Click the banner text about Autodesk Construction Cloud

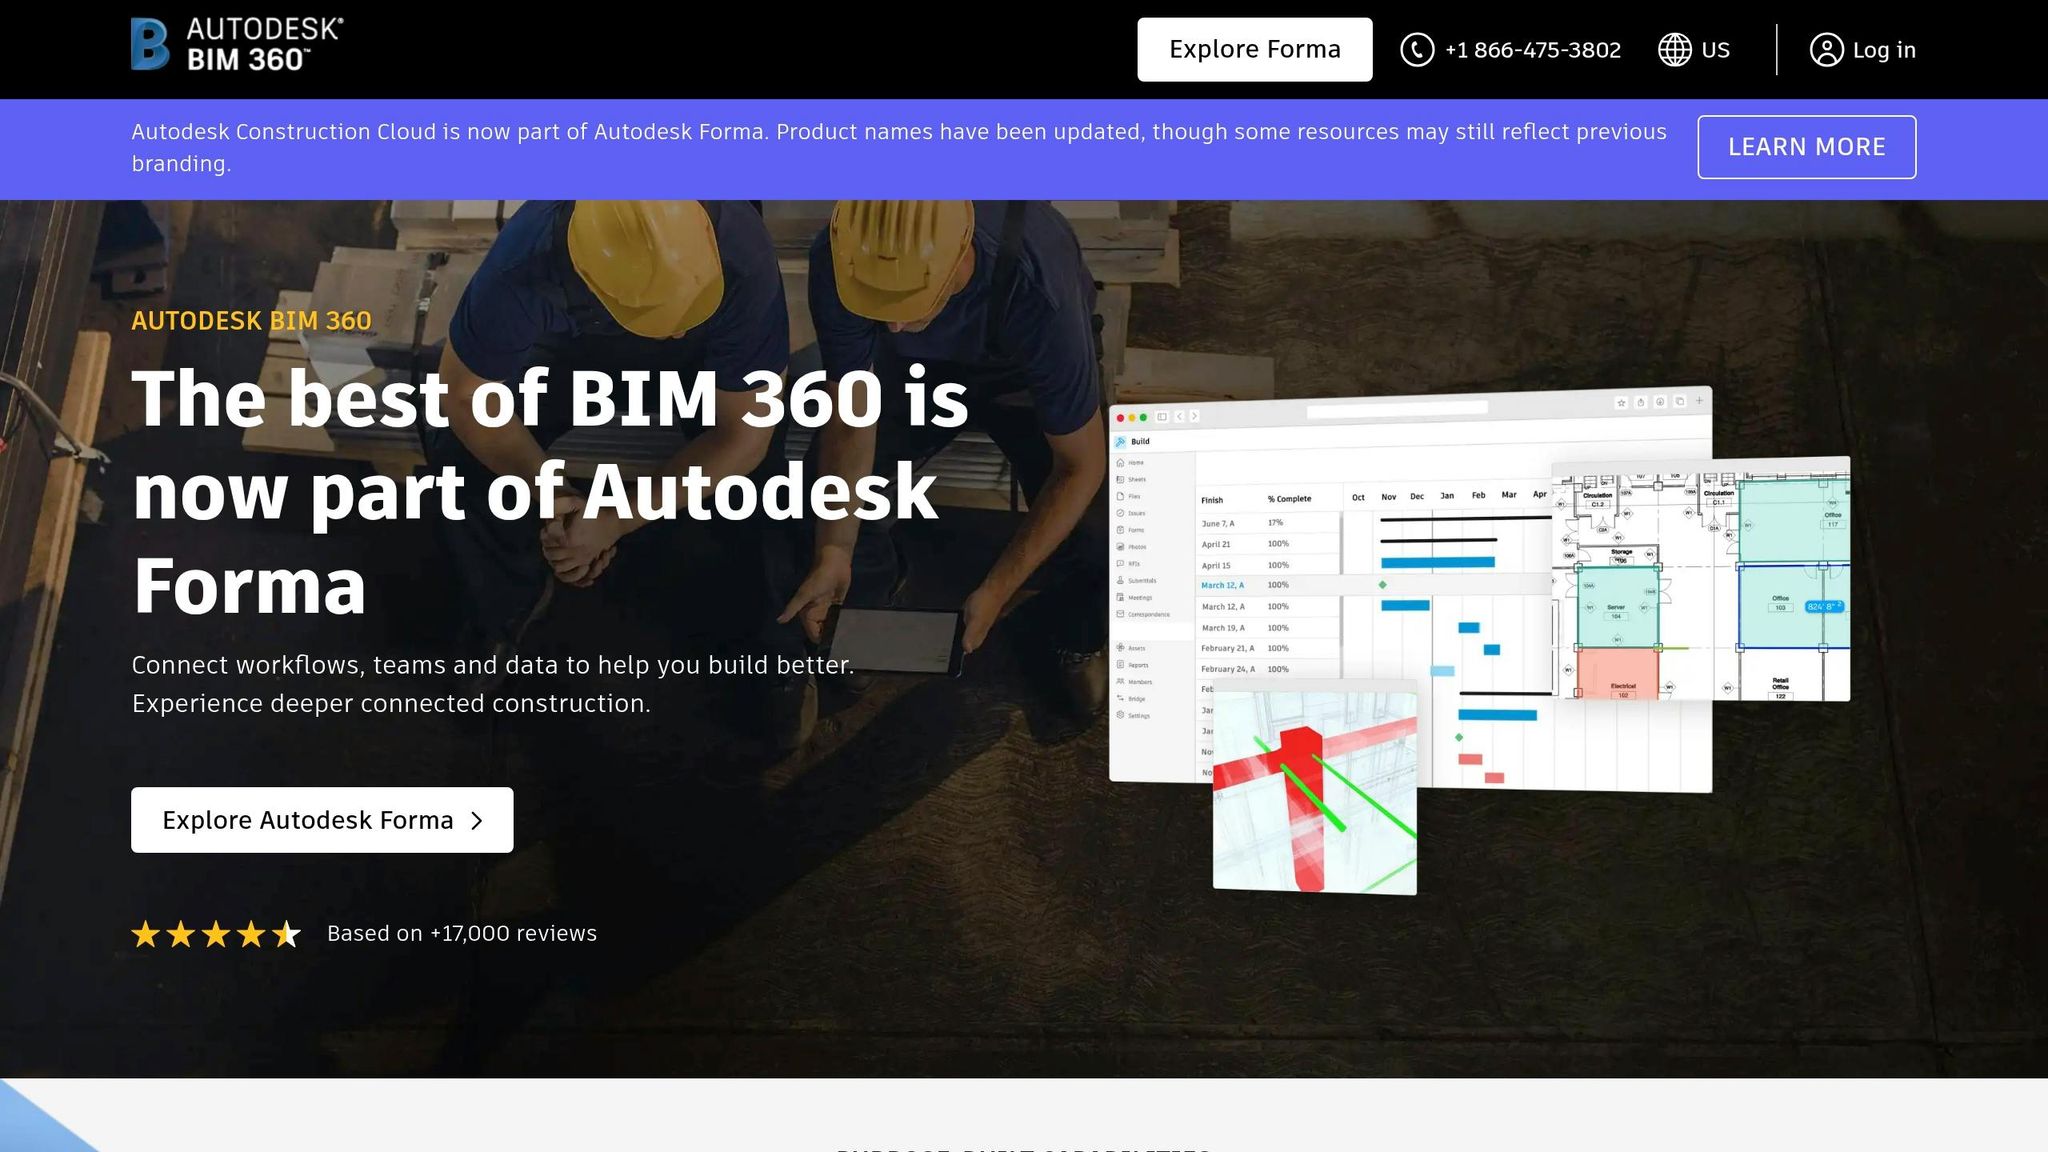[x=899, y=148]
